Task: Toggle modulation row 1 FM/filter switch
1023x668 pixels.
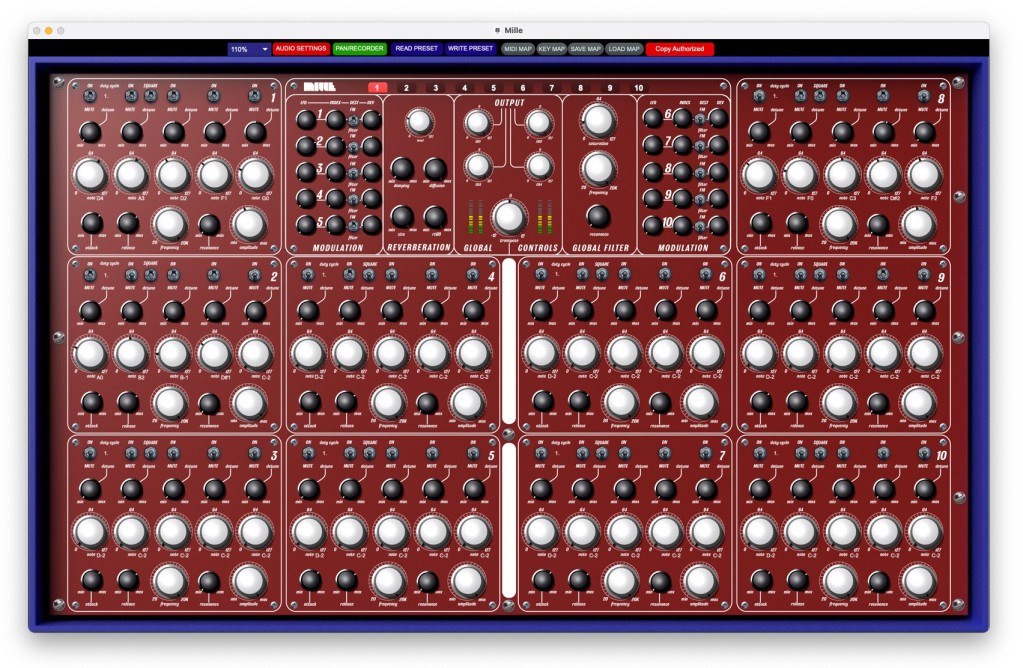Action: 353,121
